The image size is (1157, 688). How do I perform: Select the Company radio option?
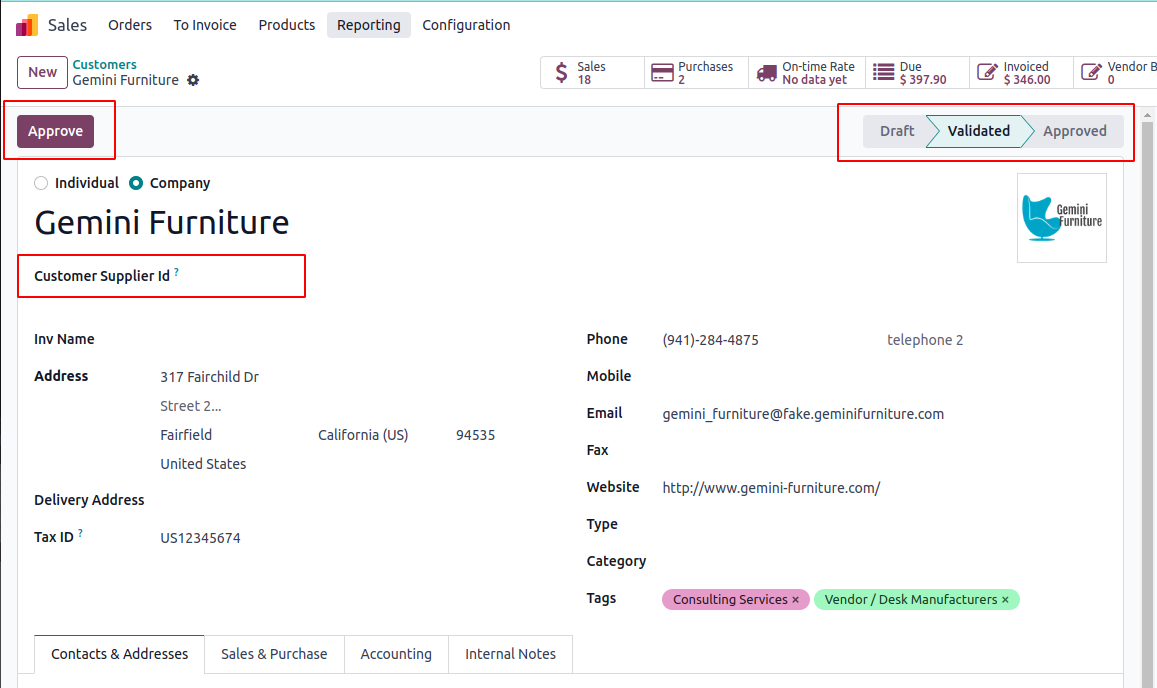pyautogui.click(x=136, y=183)
